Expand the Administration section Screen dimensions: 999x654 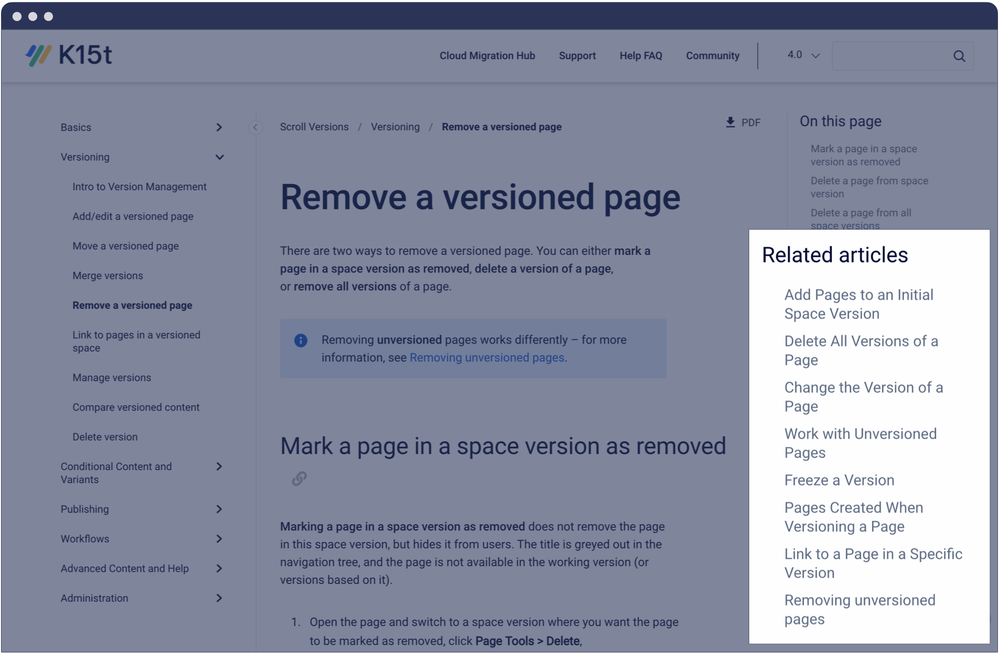click(219, 598)
